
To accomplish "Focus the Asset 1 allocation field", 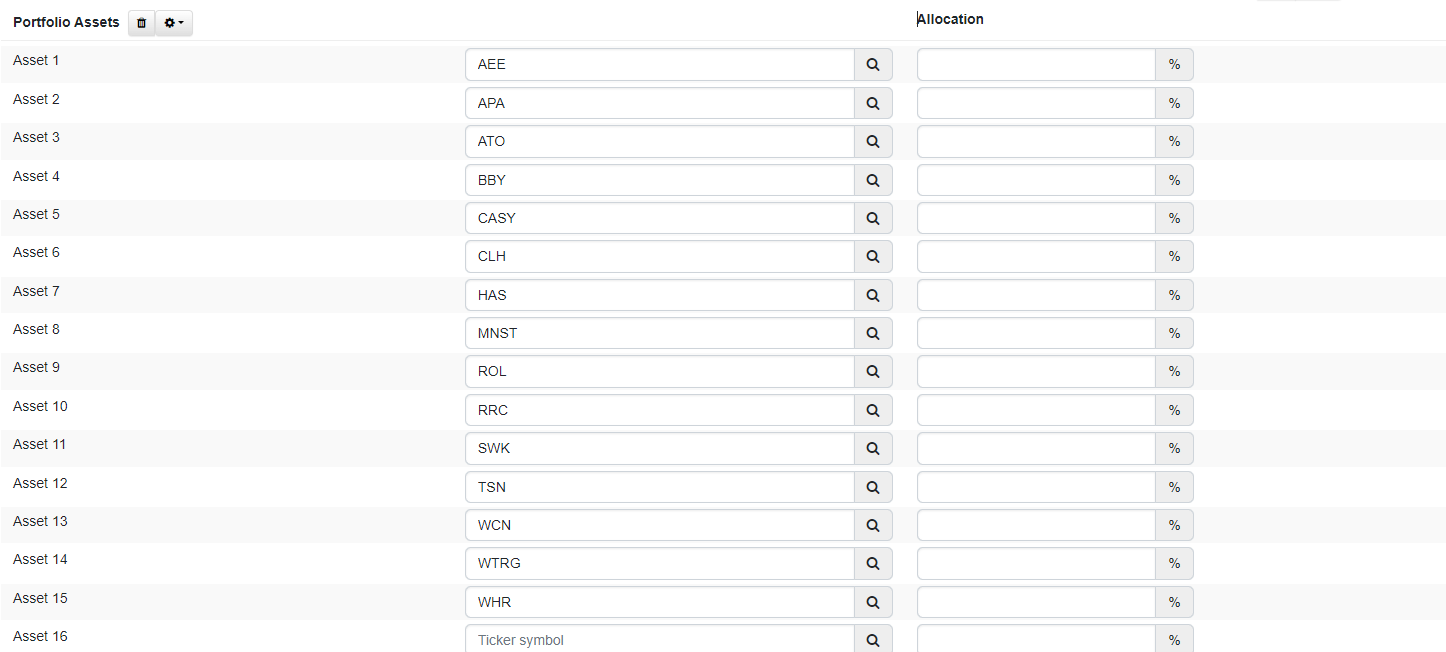I will [x=1036, y=65].
